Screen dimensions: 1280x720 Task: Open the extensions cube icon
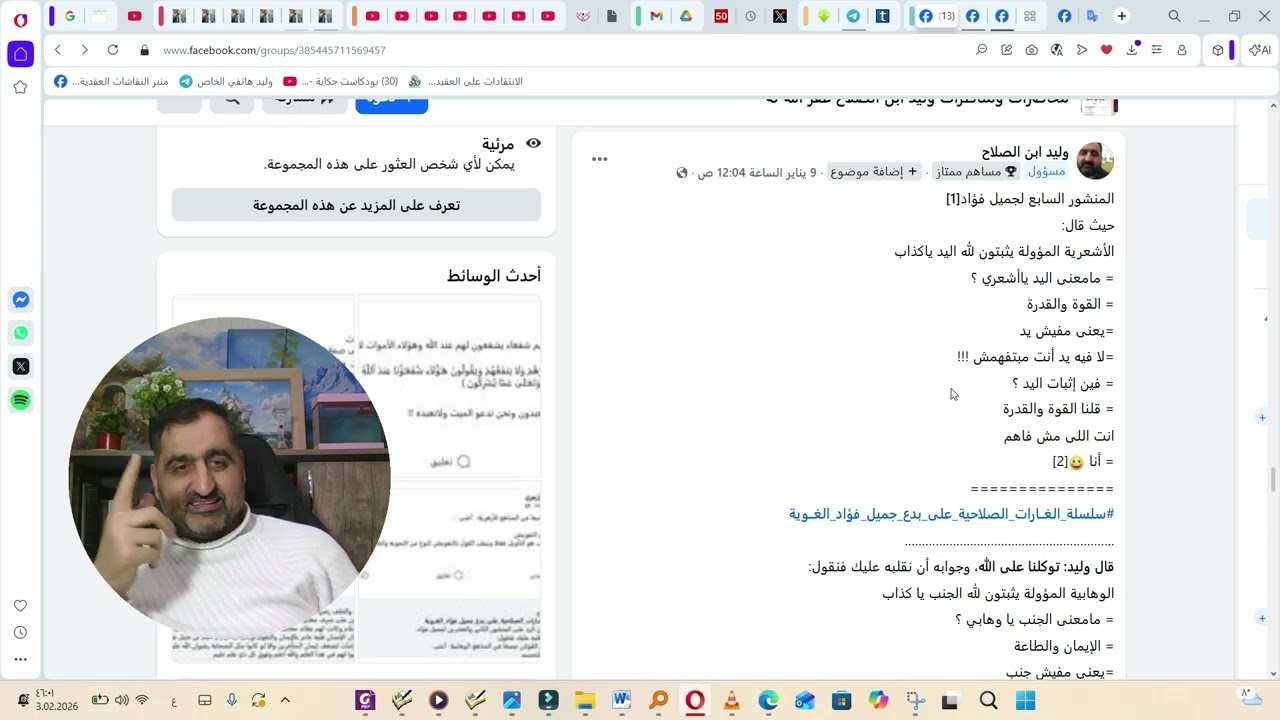(1217, 50)
